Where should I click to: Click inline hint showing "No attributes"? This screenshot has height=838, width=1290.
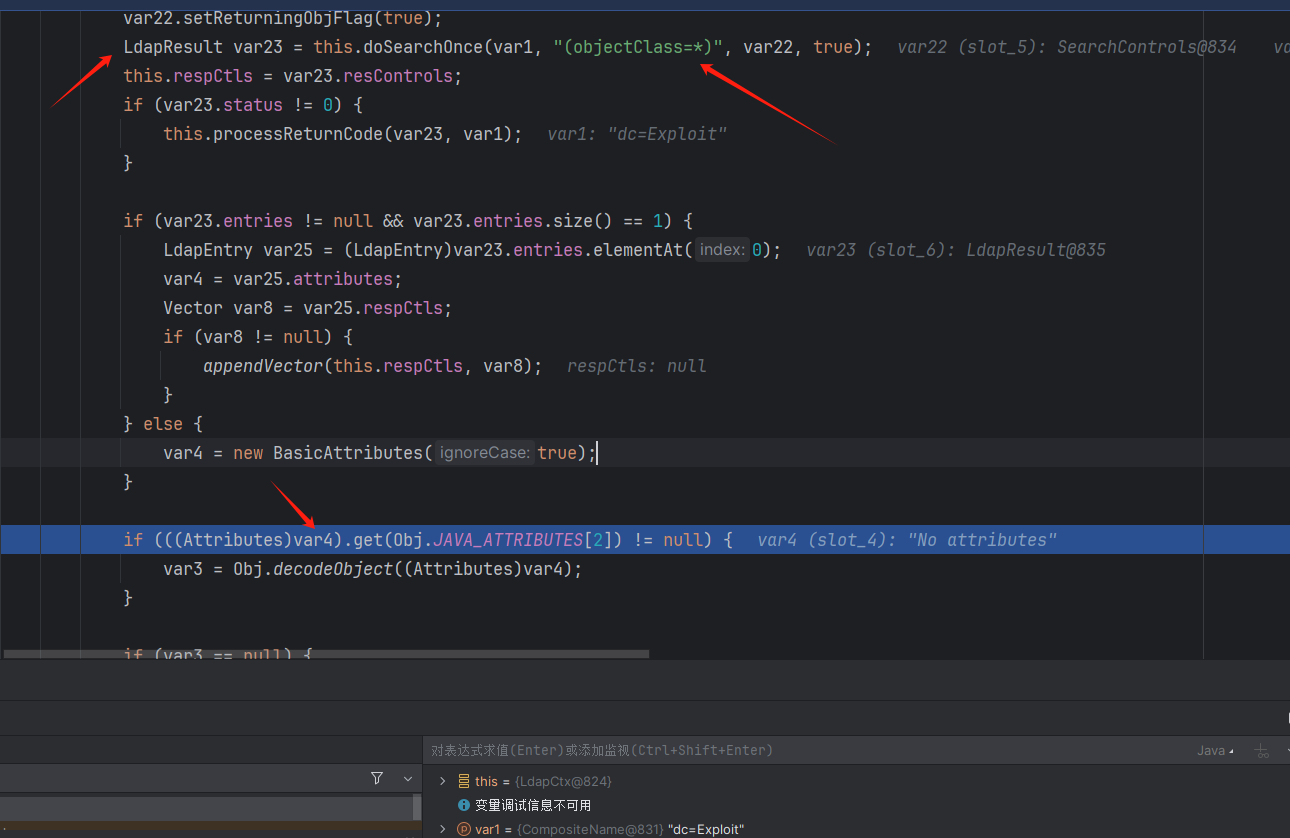(x=907, y=540)
